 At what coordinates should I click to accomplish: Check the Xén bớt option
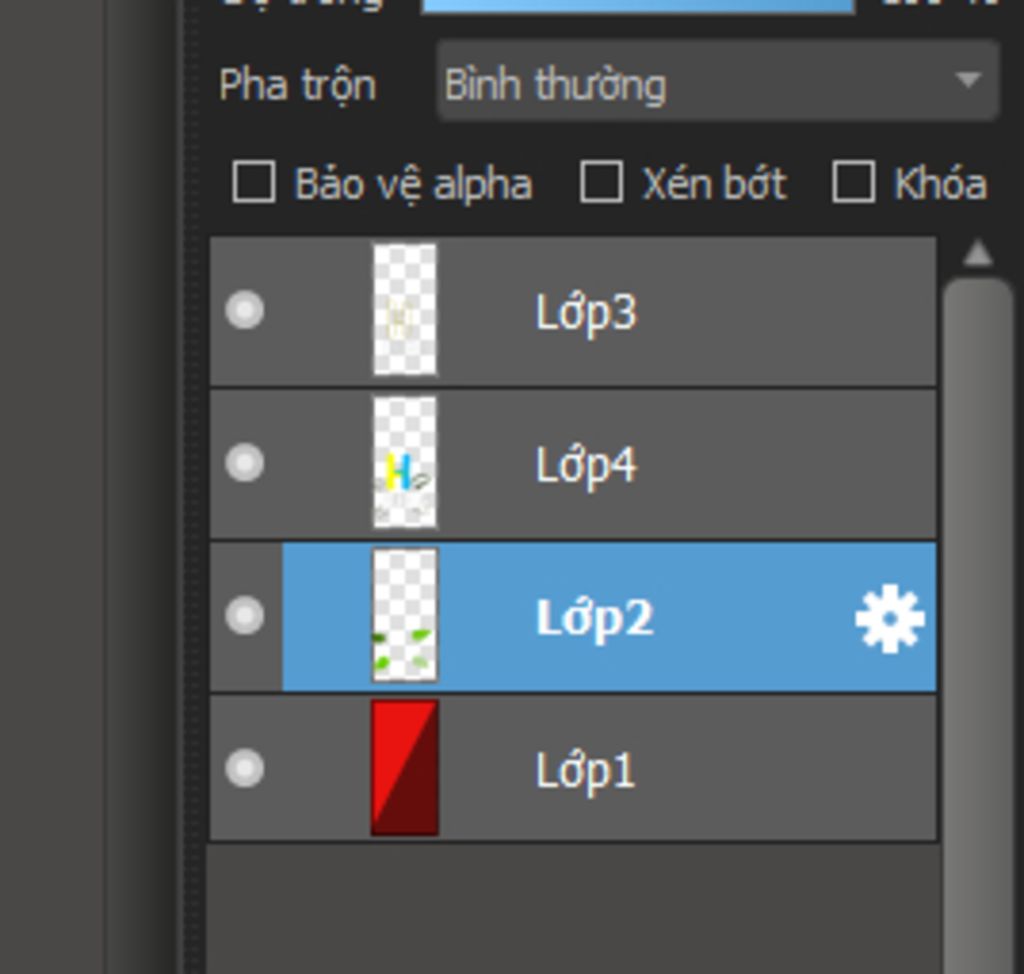coord(601,184)
